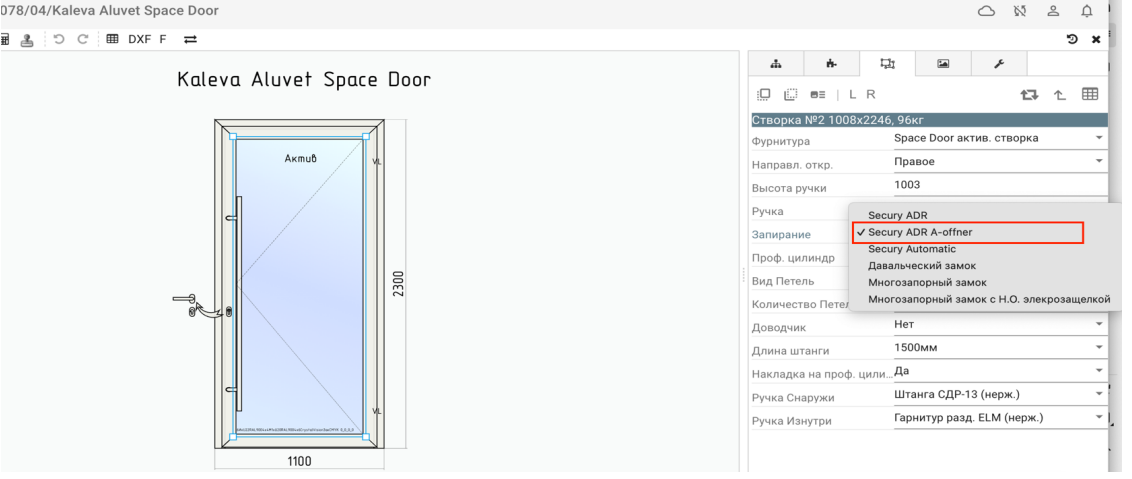The height and width of the screenshot is (479, 1132).
Task: Open the Направл. откр. dropdown
Action: click(x=999, y=161)
